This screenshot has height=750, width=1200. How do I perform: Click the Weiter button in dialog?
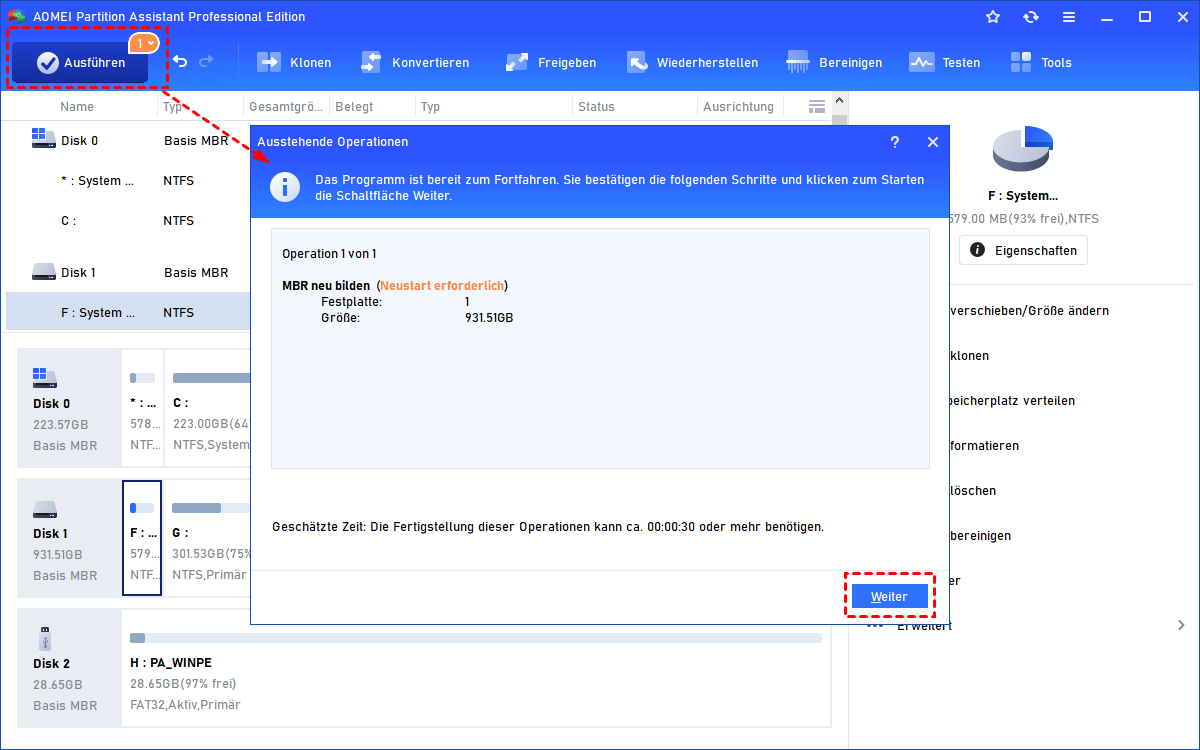pos(889,596)
